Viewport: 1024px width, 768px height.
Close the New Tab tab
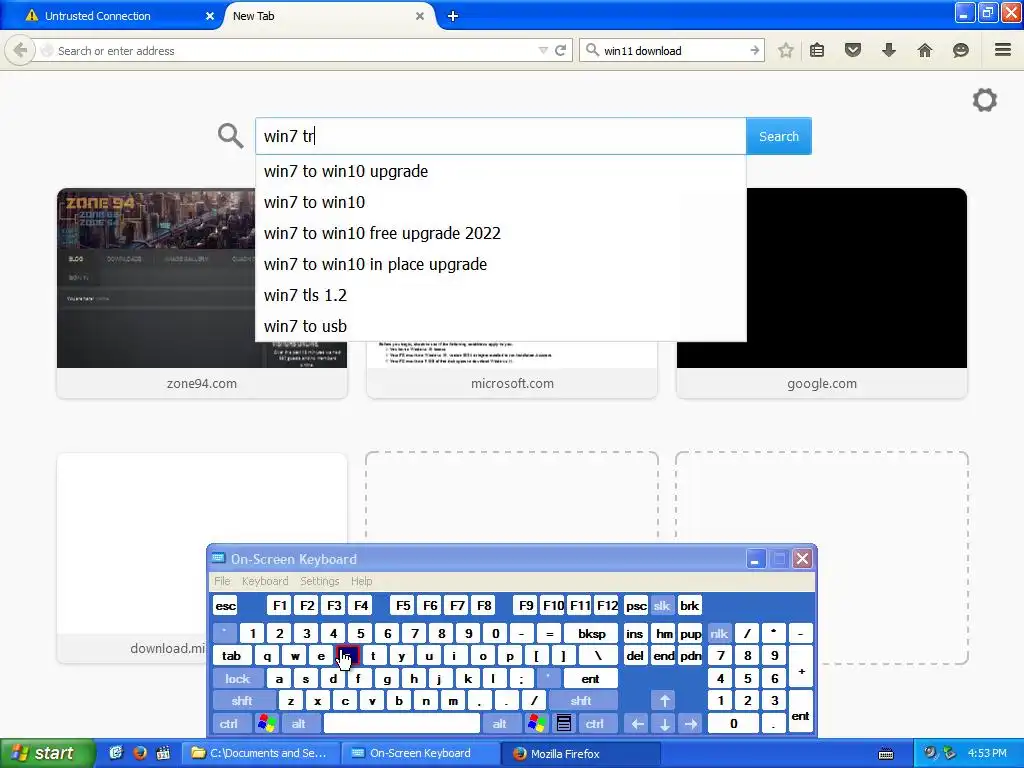point(420,16)
